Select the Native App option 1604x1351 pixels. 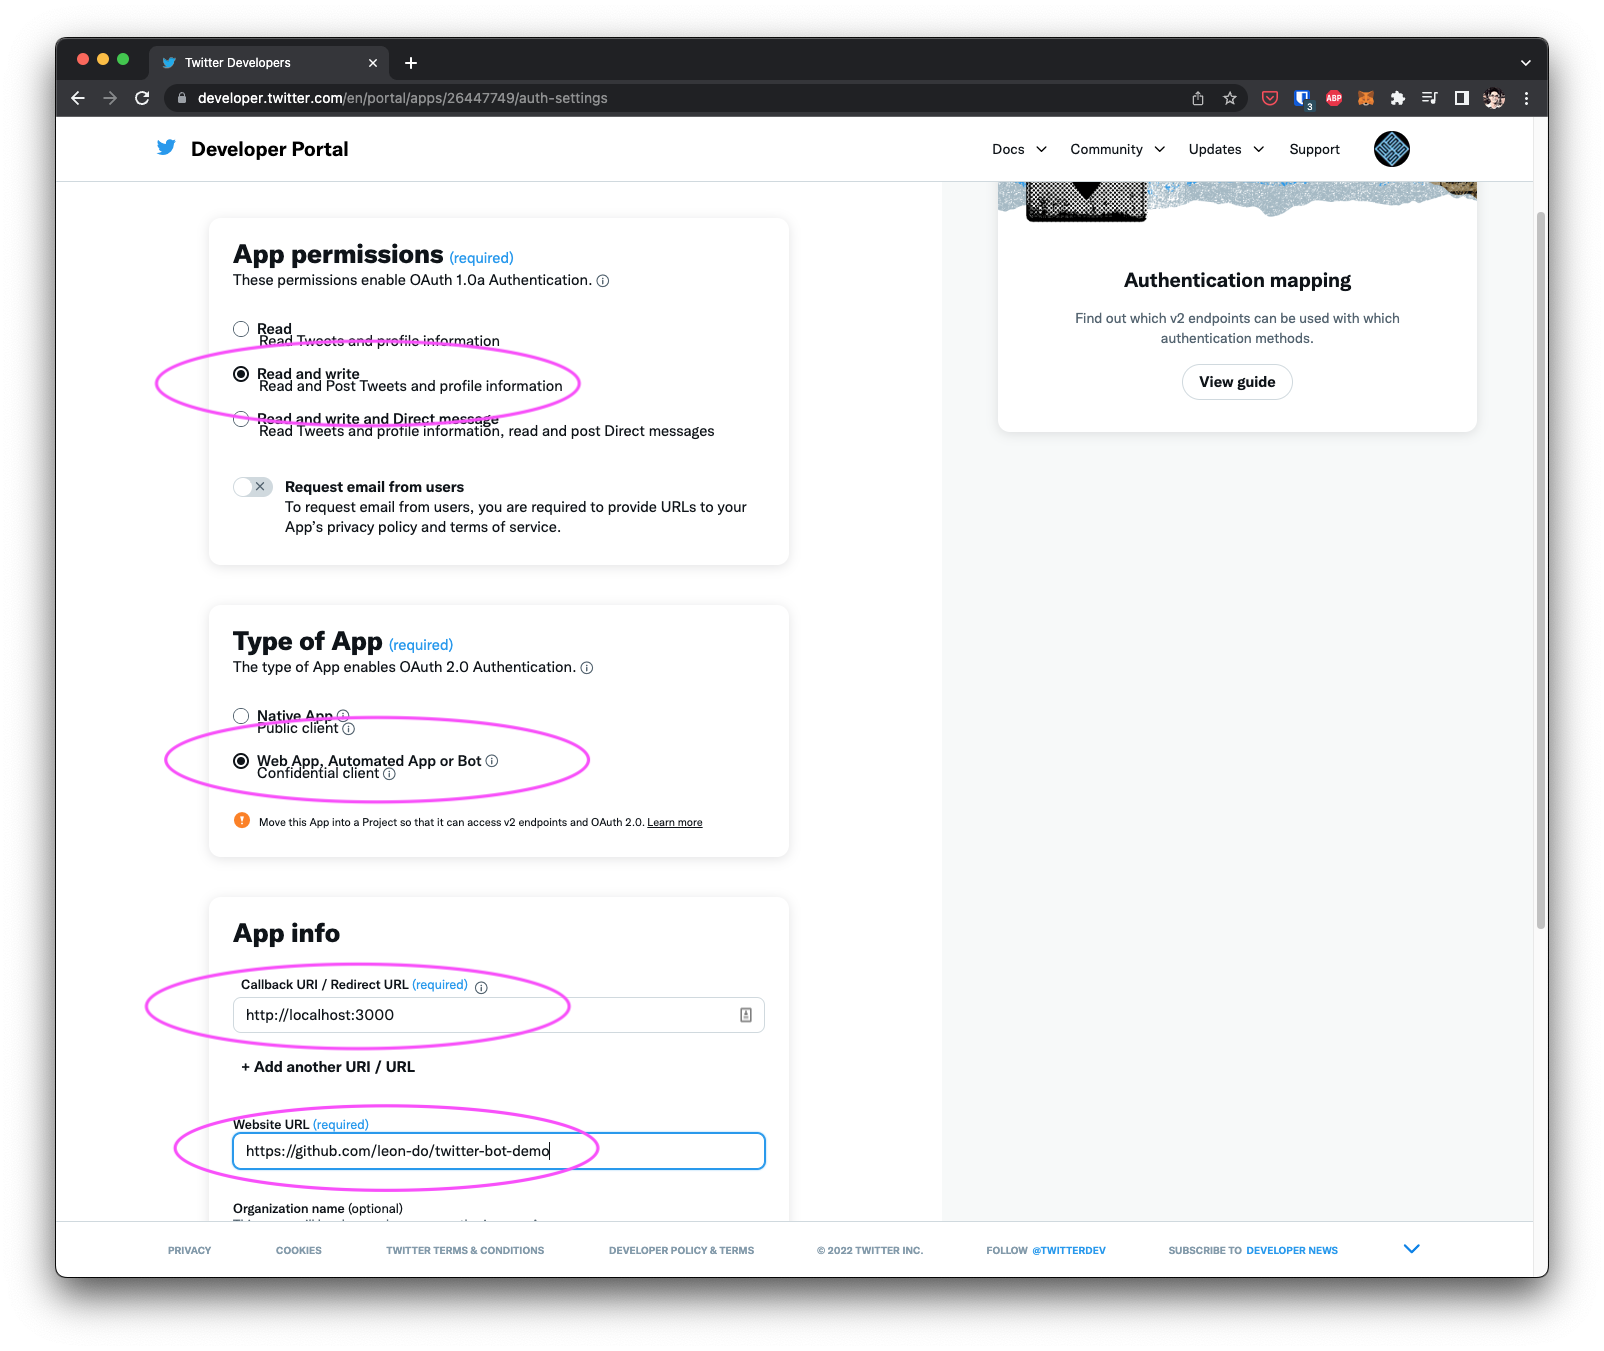coord(241,715)
